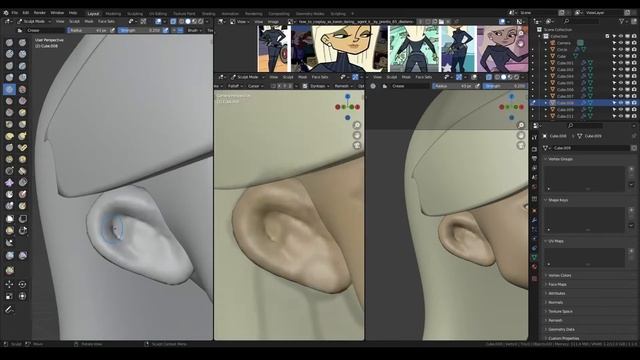640x360 pixels.
Task: Toggle Y mirror symmetry in middle viewport
Action: [x=285, y=86]
